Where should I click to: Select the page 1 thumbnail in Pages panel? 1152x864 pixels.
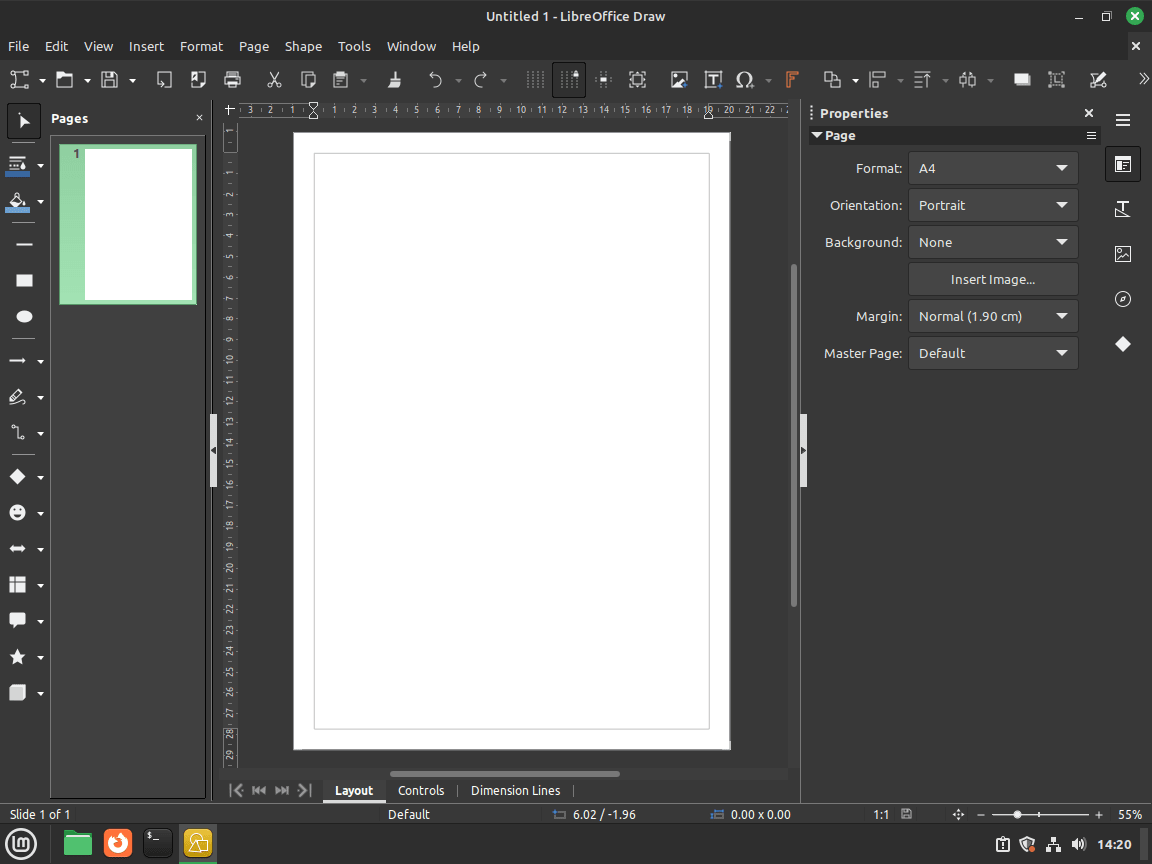pos(128,224)
